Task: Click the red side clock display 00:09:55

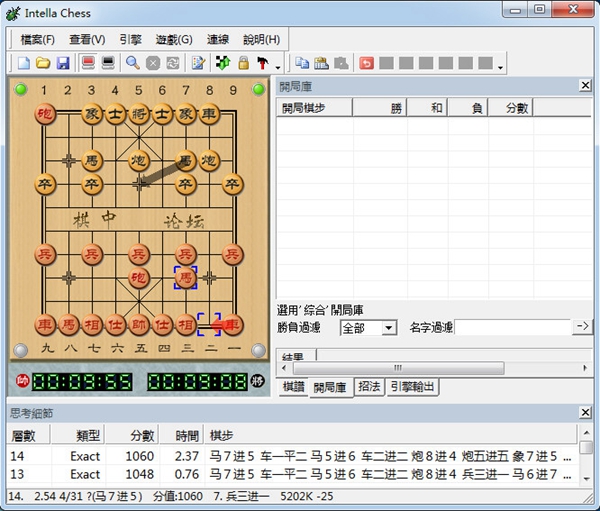Action: (82, 382)
